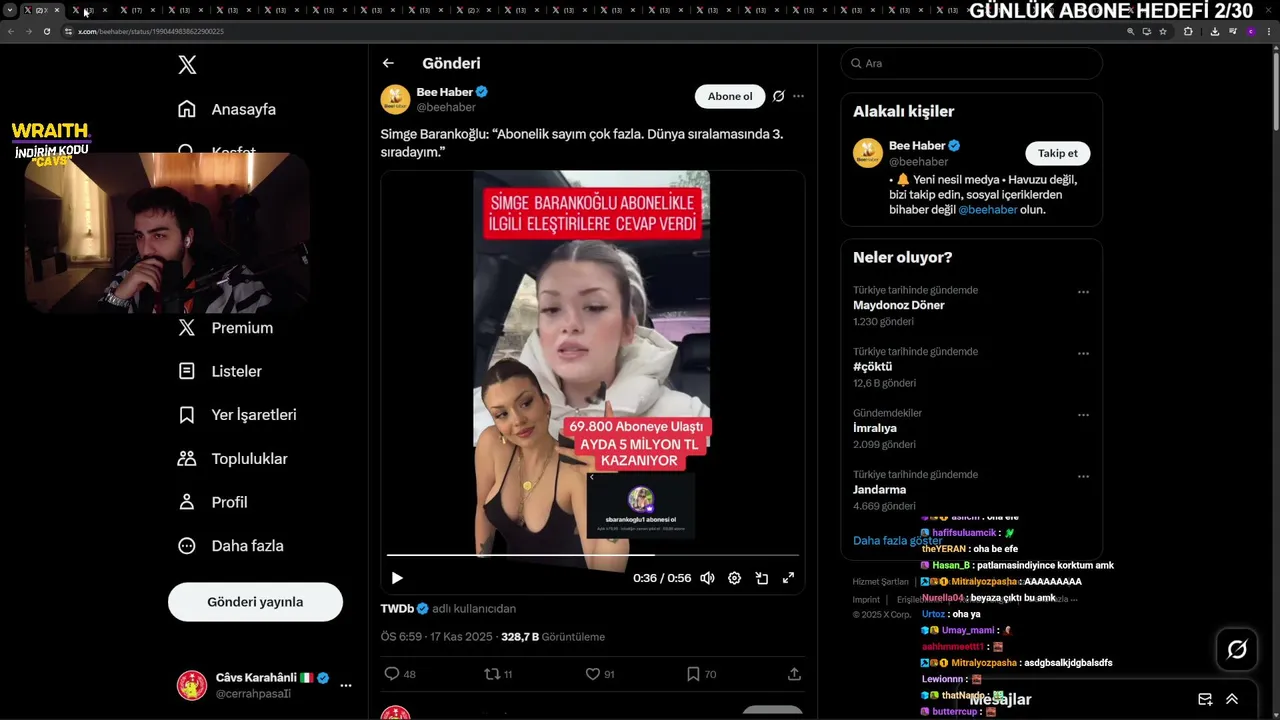Image resolution: width=1280 pixels, height=720 pixels.
Task: Click the Hizmet Şartları footer link
Action: point(880,582)
